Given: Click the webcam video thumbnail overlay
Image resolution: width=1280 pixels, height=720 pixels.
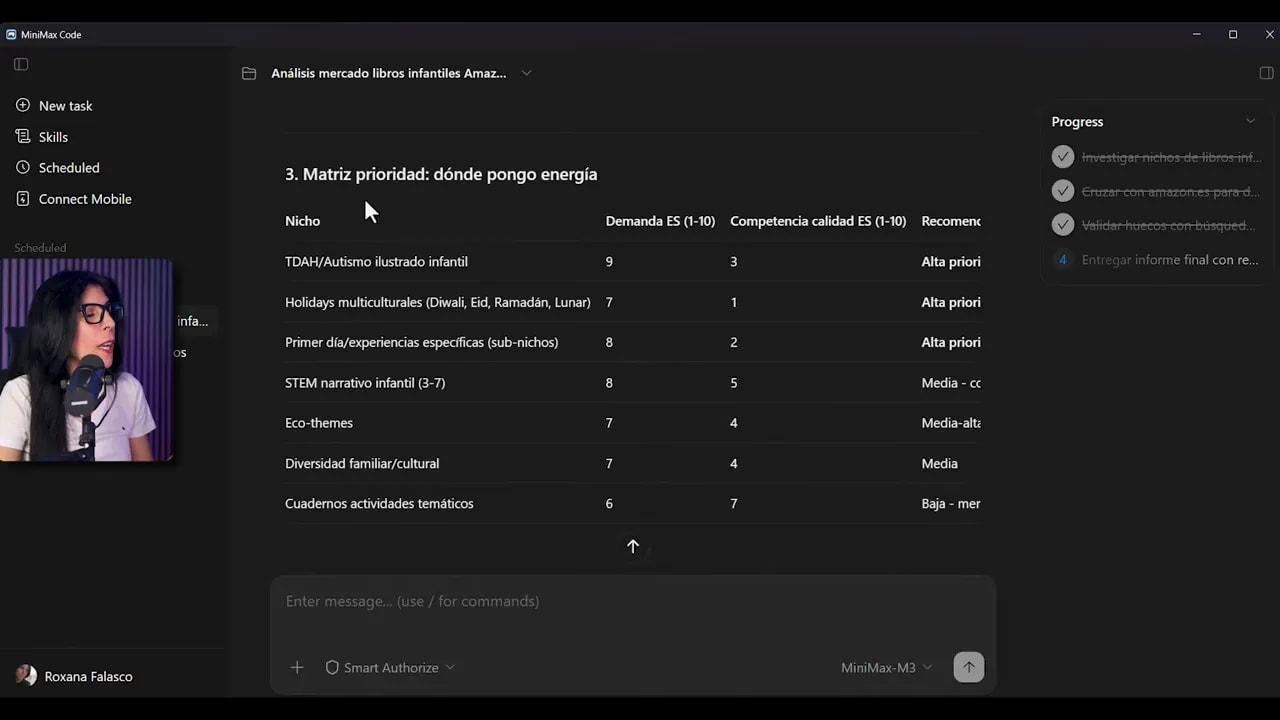Looking at the screenshot, I should point(86,360).
